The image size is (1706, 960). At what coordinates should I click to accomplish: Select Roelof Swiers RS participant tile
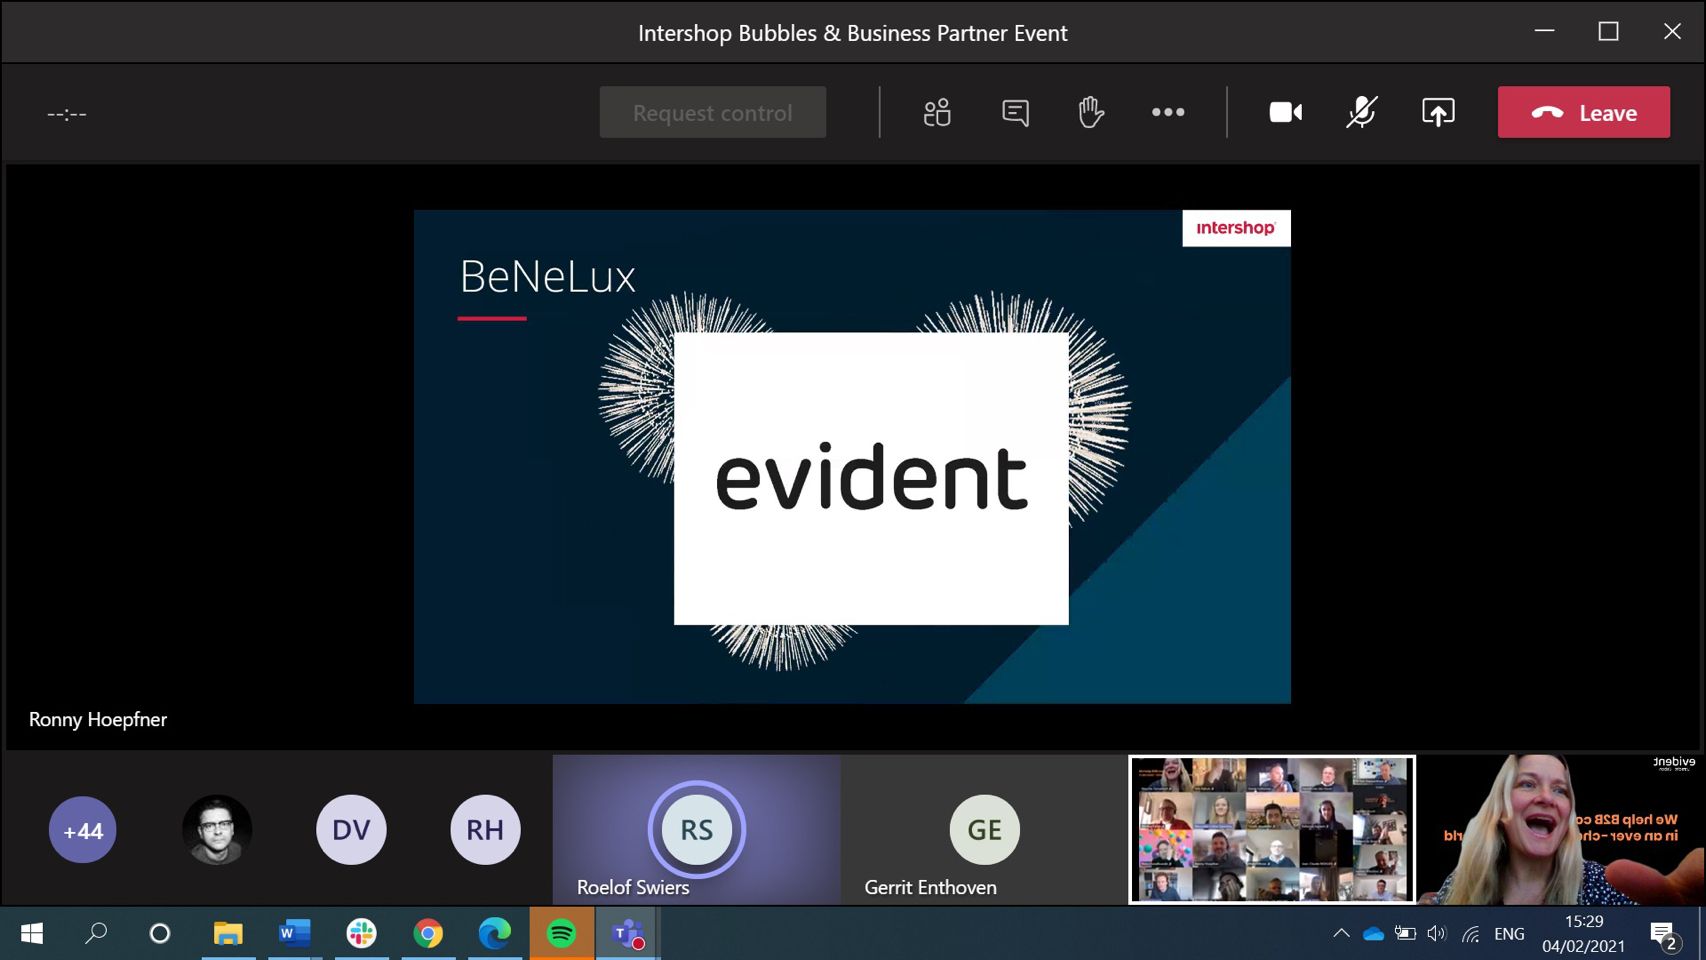[697, 830]
